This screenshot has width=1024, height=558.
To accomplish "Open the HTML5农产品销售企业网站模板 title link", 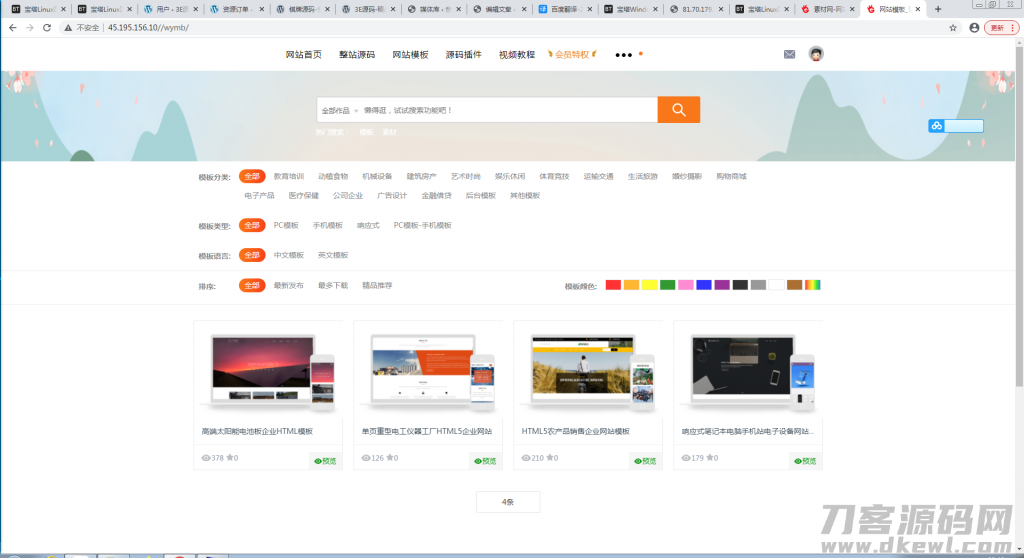I will point(575,431).
